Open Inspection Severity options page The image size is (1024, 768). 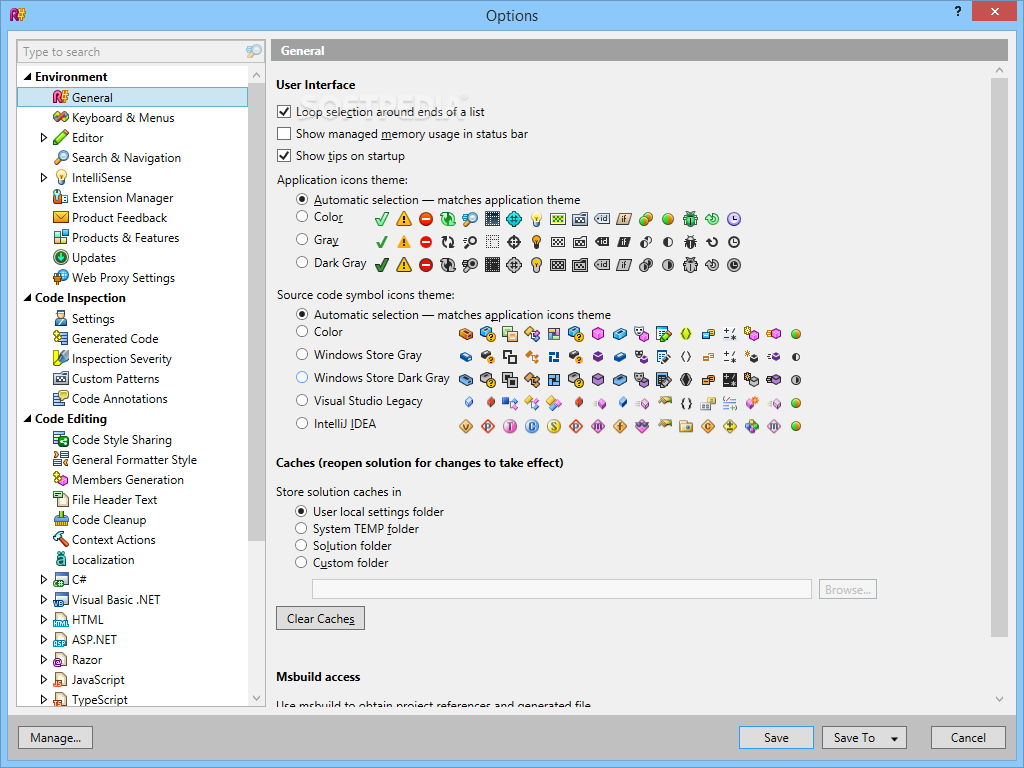tap(121, 359)
